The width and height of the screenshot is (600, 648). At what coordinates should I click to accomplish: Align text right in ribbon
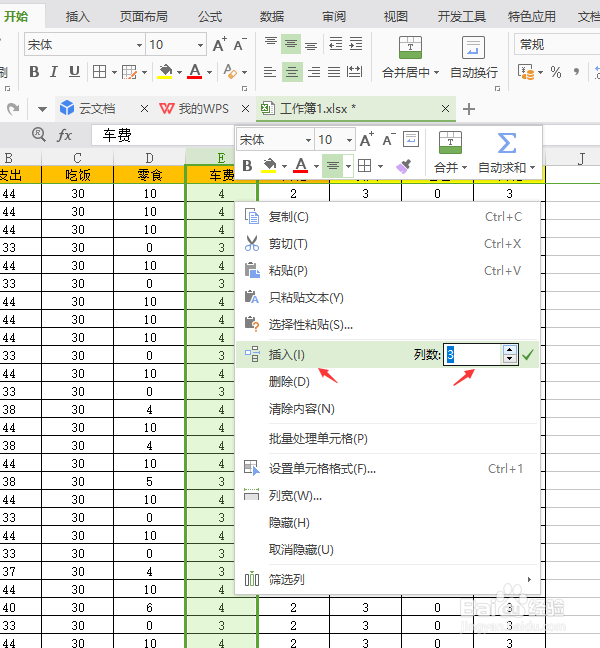pos(314,72)
